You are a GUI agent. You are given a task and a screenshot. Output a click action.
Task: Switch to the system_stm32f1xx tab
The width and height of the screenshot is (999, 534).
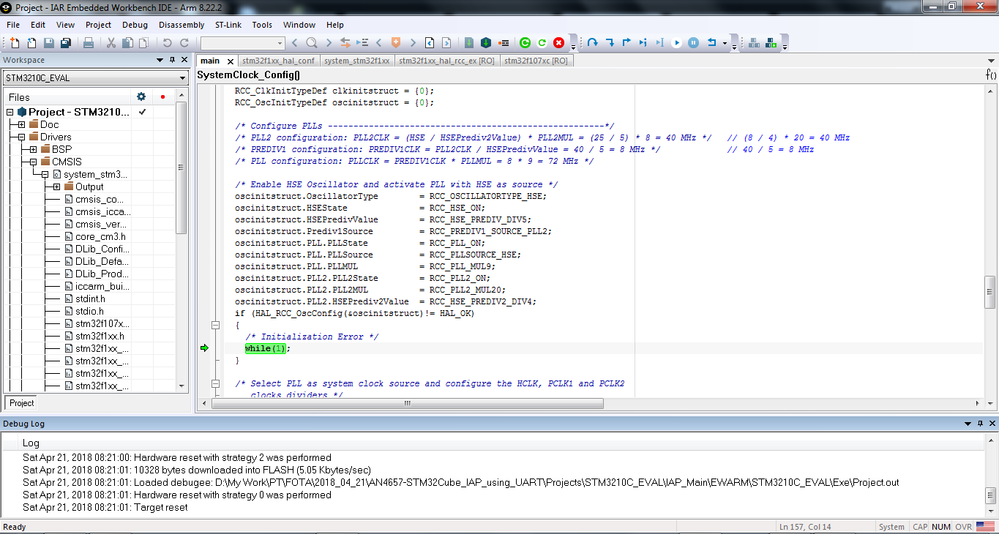(x=356, y=61)
